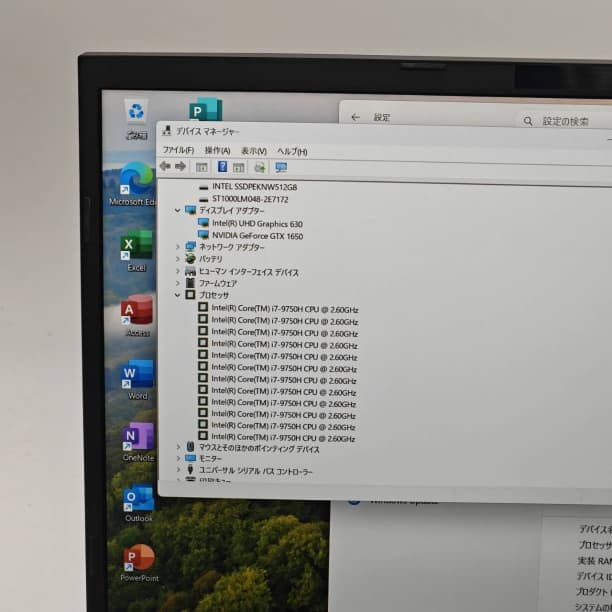612x612 pixels.
Task: Click the Back arrow in Device Manager toolbar
Action: pos(165,166)
